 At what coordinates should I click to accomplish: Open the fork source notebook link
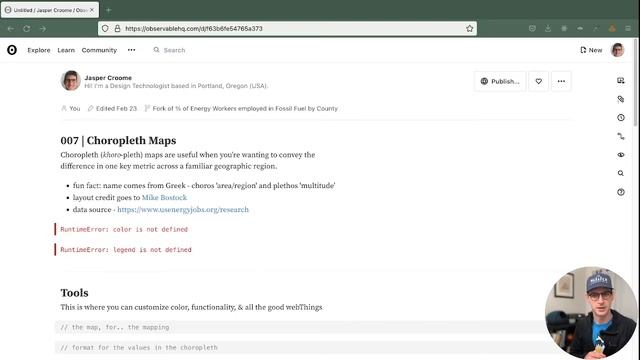(x=245, y=109)
